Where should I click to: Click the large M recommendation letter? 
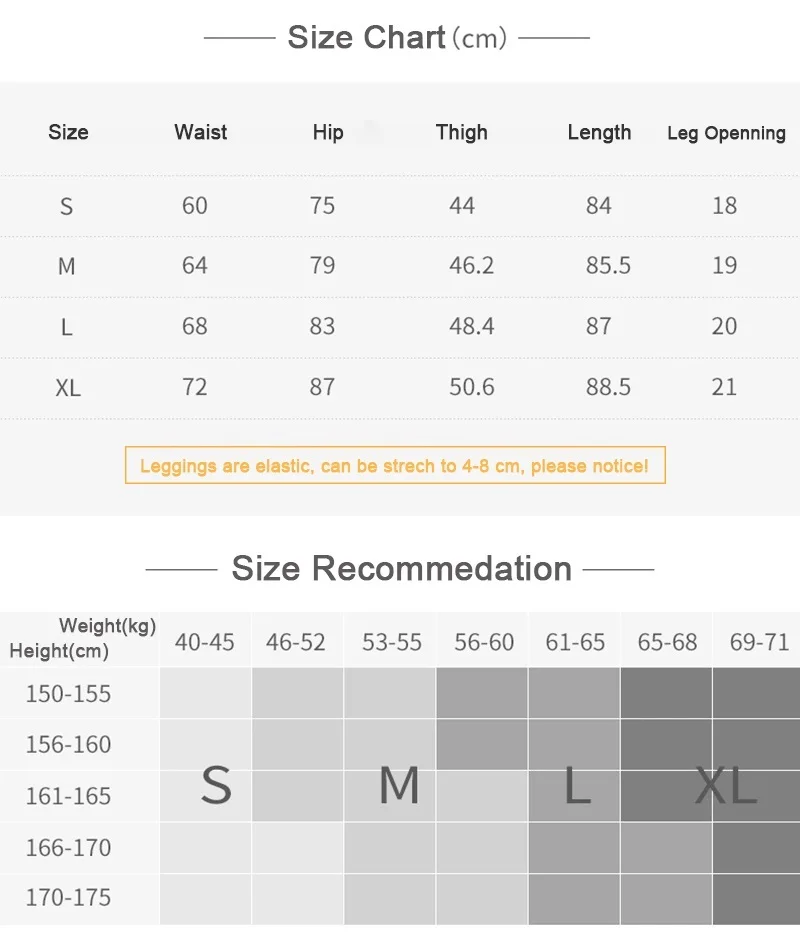tap(399, 785)
